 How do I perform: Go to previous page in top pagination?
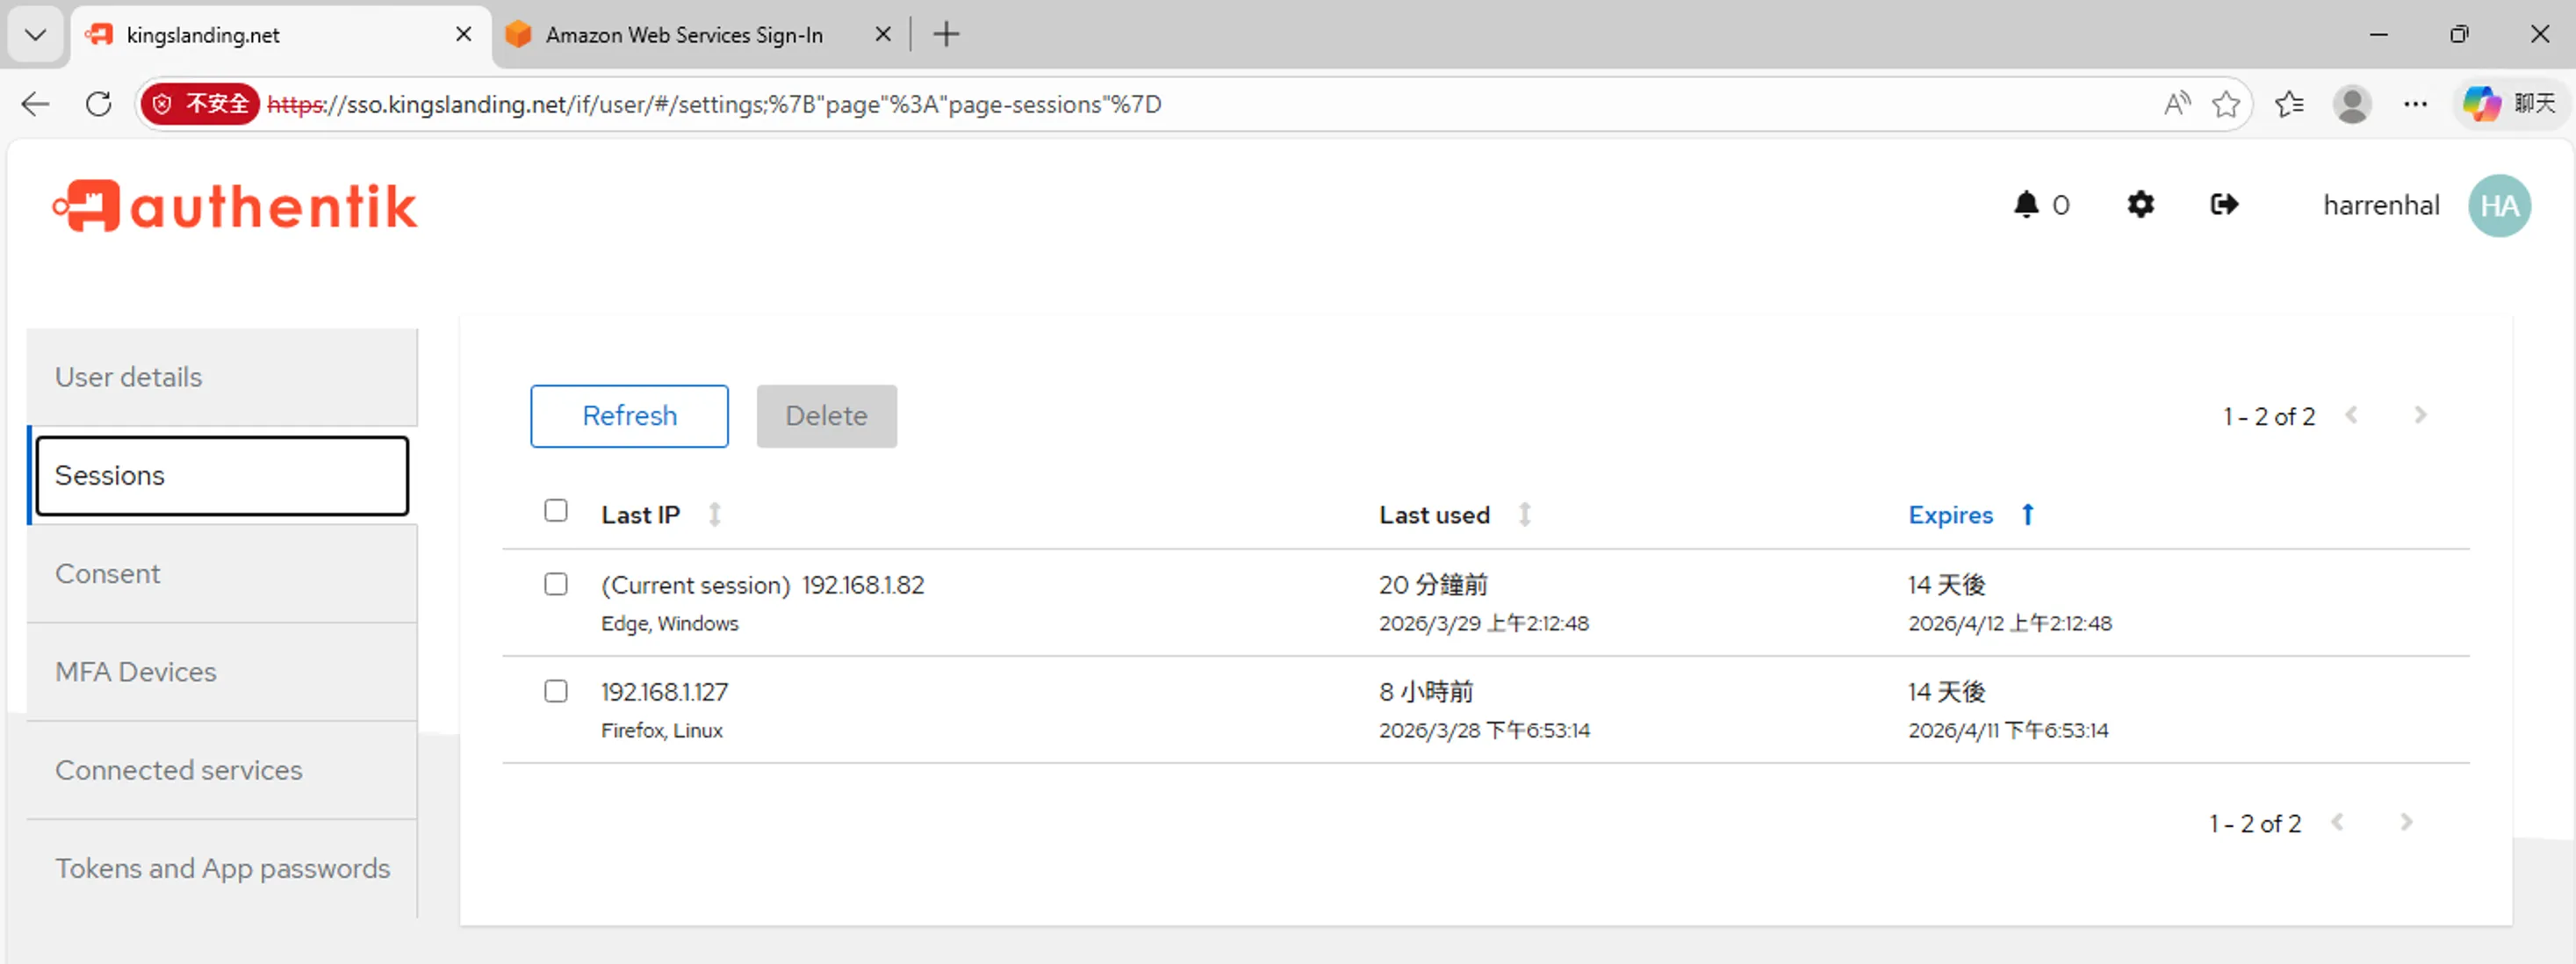click(2352, 415)
